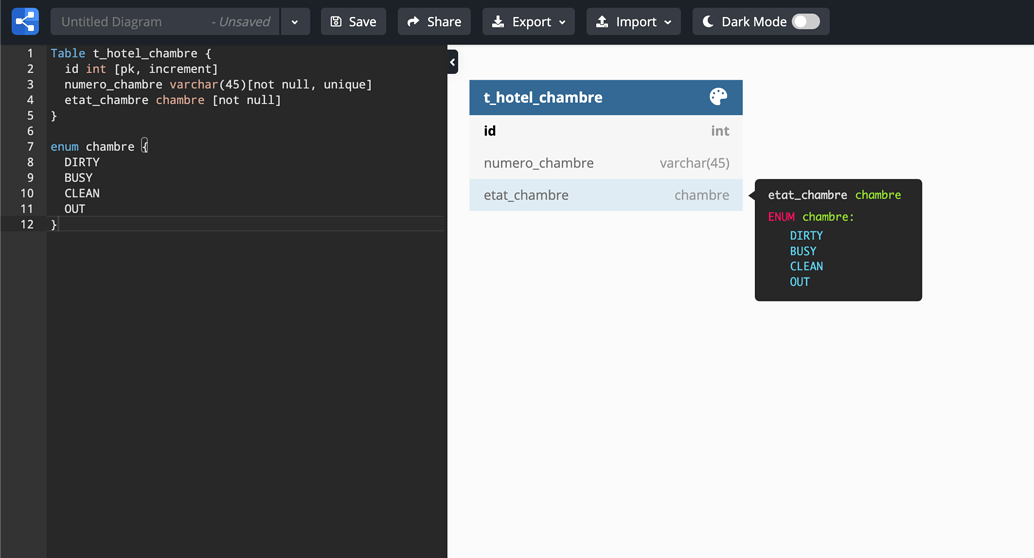Click the 'int' type in diagram table

(720, 131)
